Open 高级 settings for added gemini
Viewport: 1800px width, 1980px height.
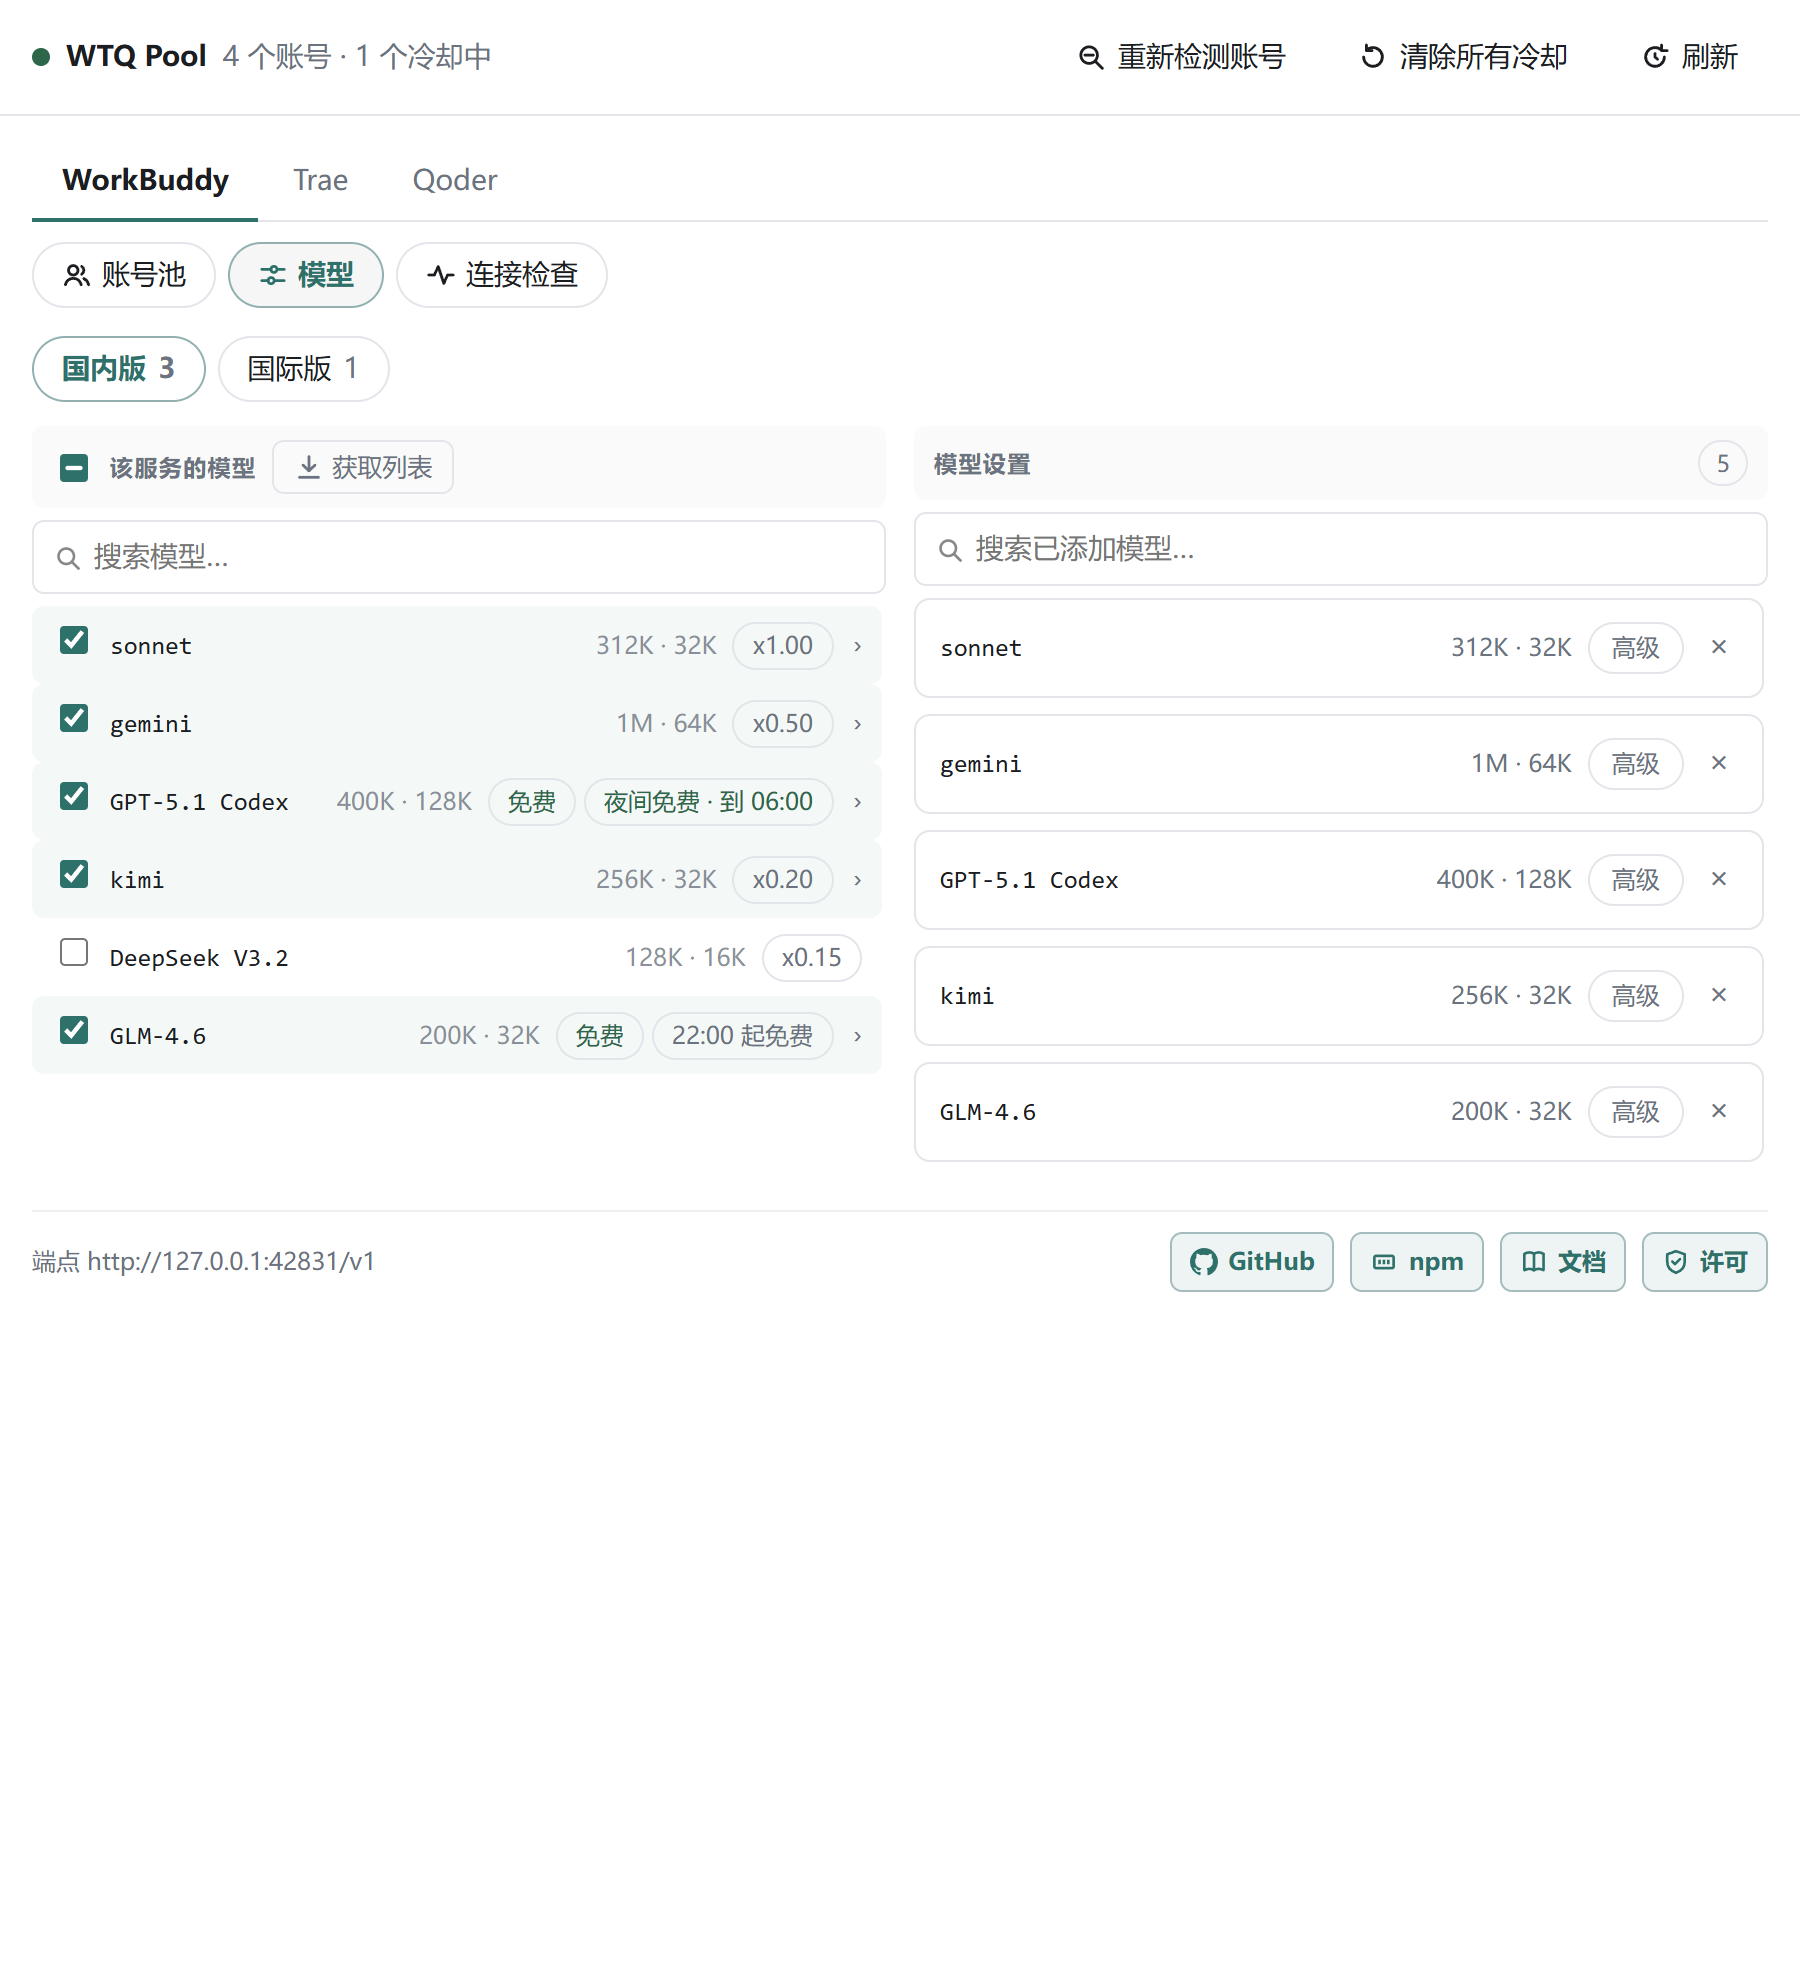pyautogui.click(x=1636, y=764)
